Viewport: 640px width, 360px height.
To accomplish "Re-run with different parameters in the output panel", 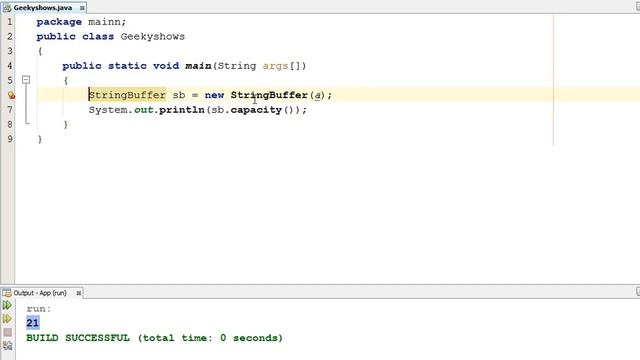I will click(7, 319).
